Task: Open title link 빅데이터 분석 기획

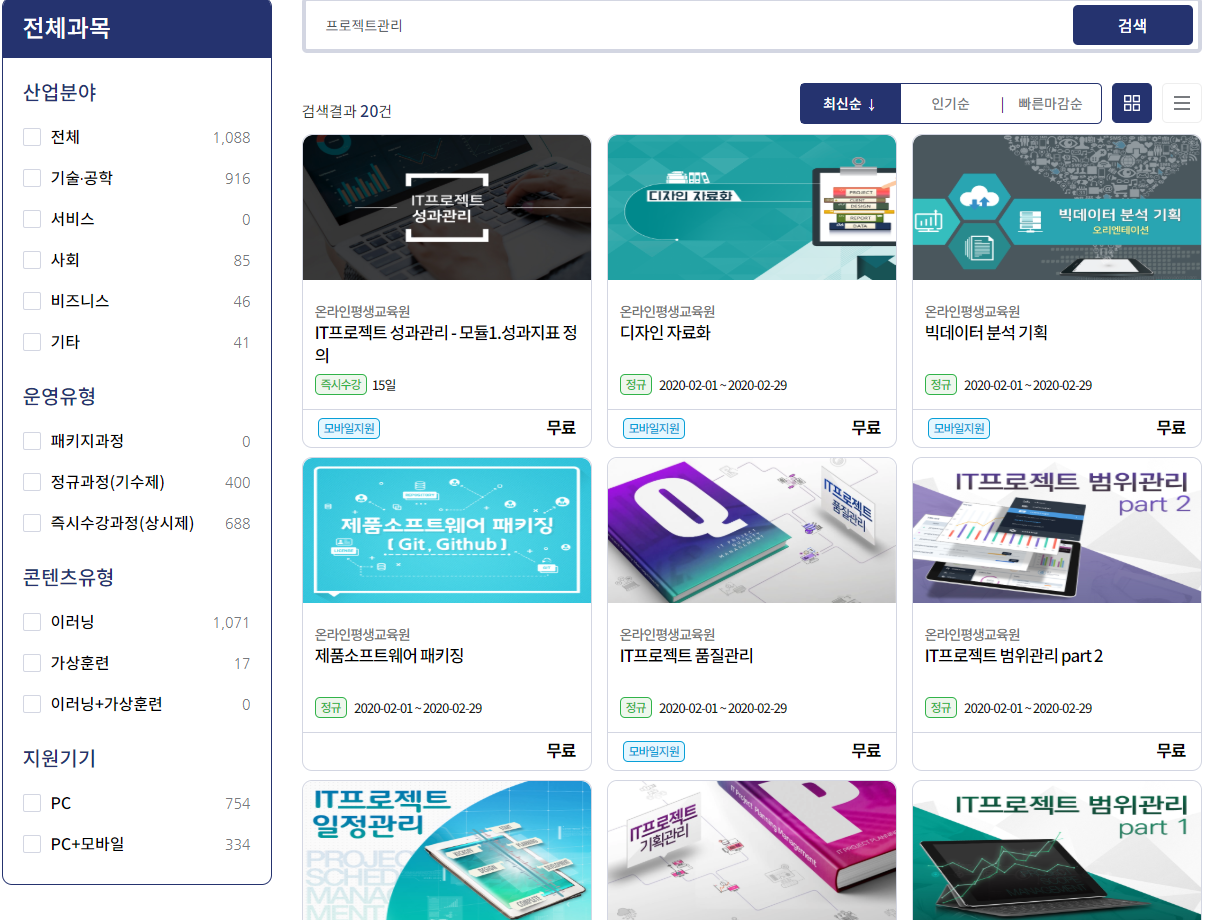Action: coord(986,333)
